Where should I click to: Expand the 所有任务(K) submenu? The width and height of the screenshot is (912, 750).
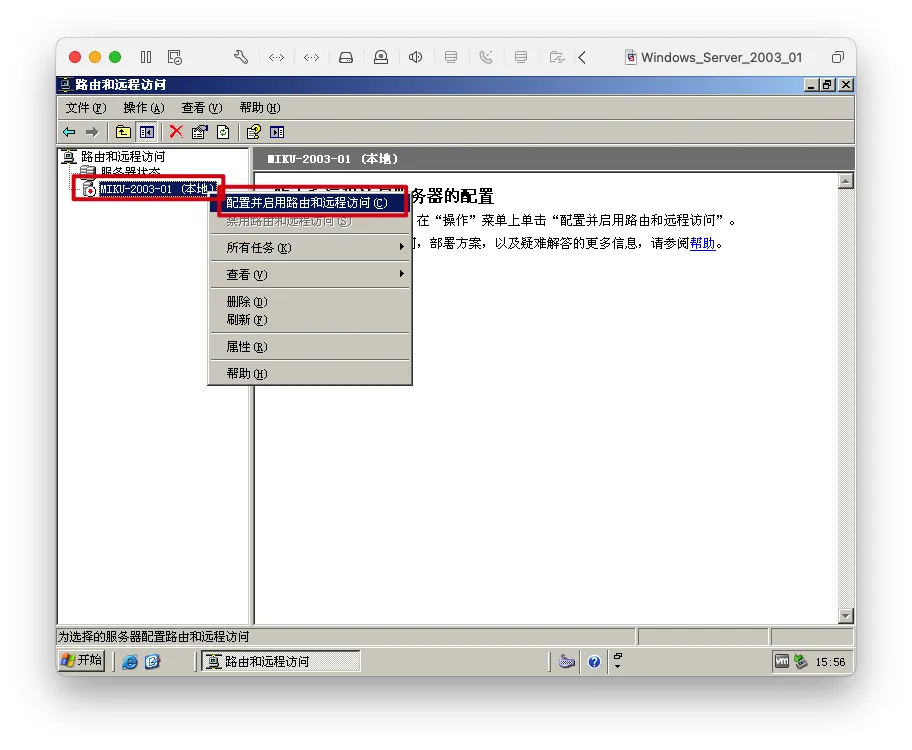tap(309, 247)
